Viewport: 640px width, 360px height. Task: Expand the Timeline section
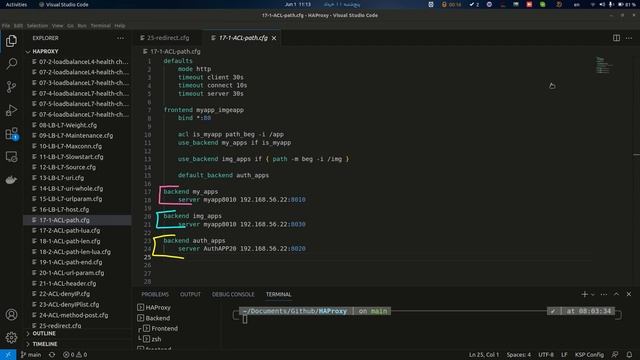click(44, 344)
